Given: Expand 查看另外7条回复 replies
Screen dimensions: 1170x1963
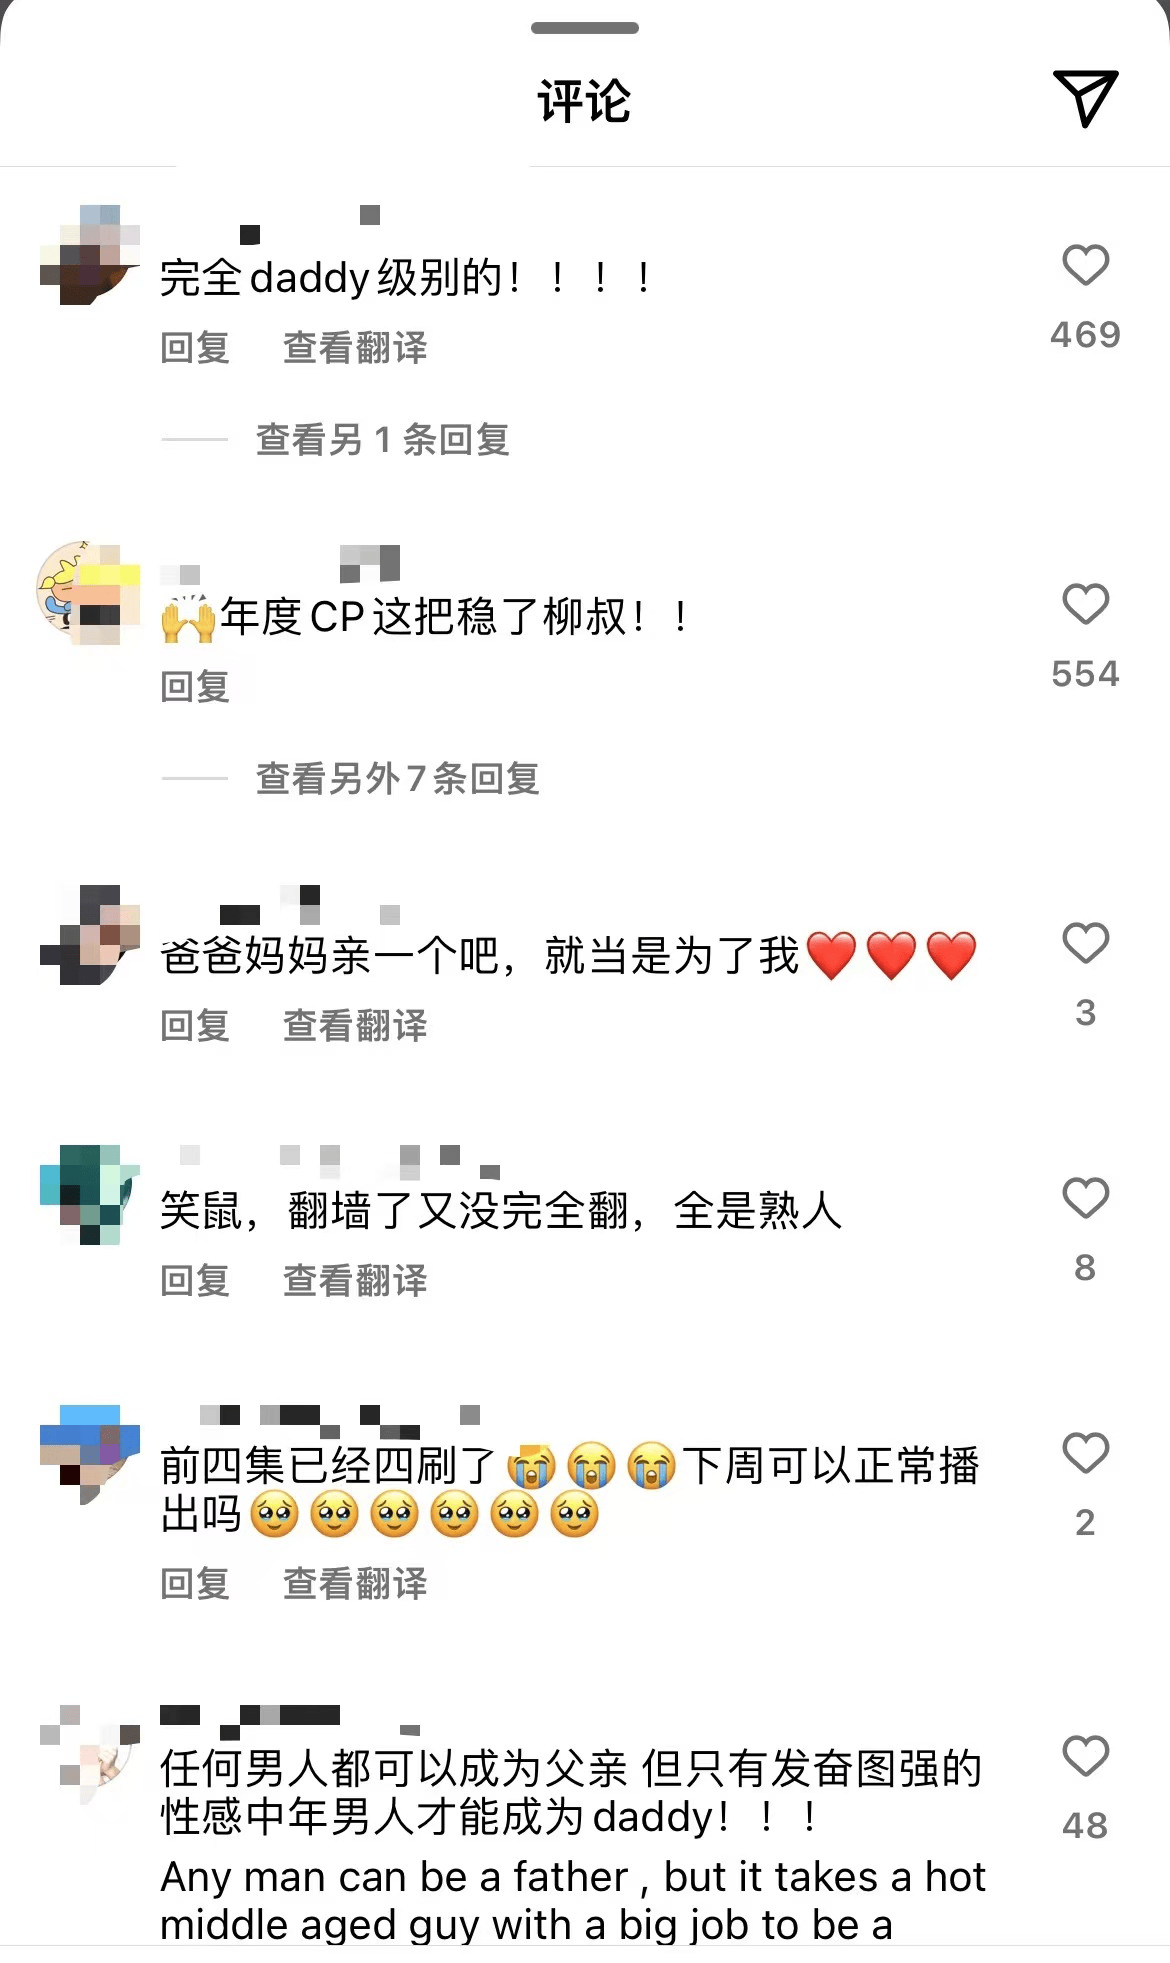Looking at the screenshot, I should pyautogui.click(x=398, y=778).
